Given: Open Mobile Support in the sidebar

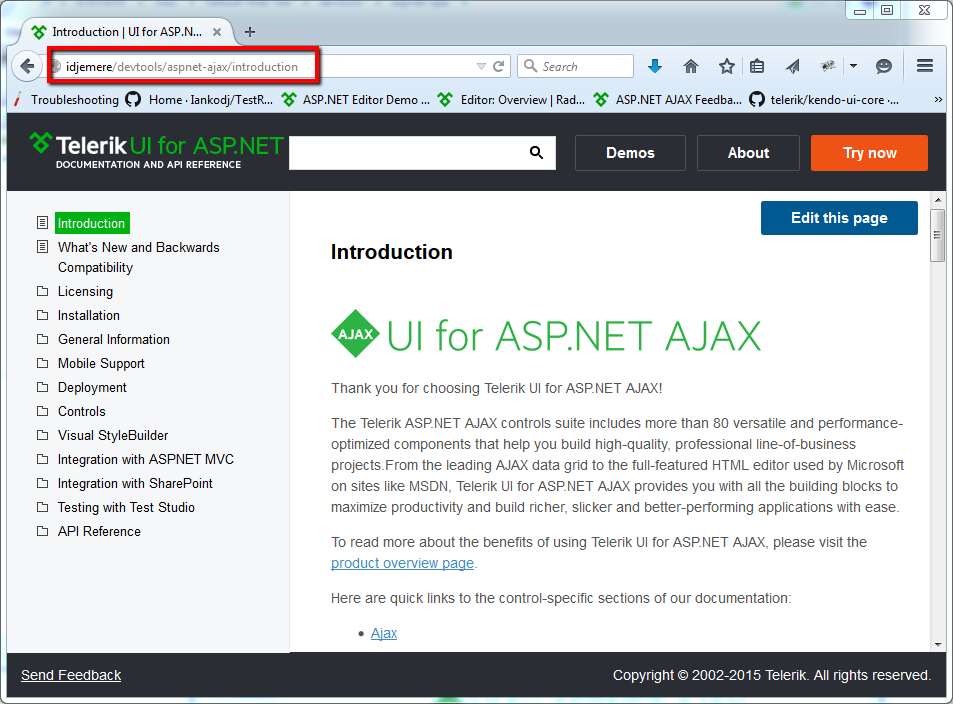Looking at the screenshot, I should pyautogui.click(x=101, y=363).
